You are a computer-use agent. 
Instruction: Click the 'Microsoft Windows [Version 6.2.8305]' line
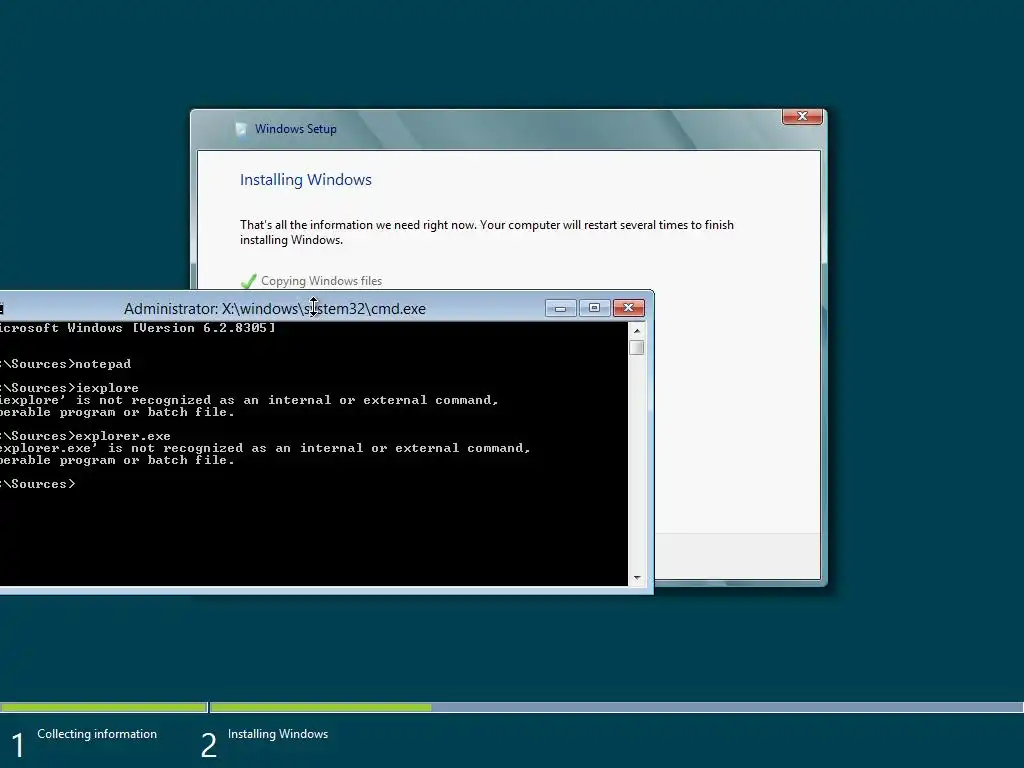point(137,328)
